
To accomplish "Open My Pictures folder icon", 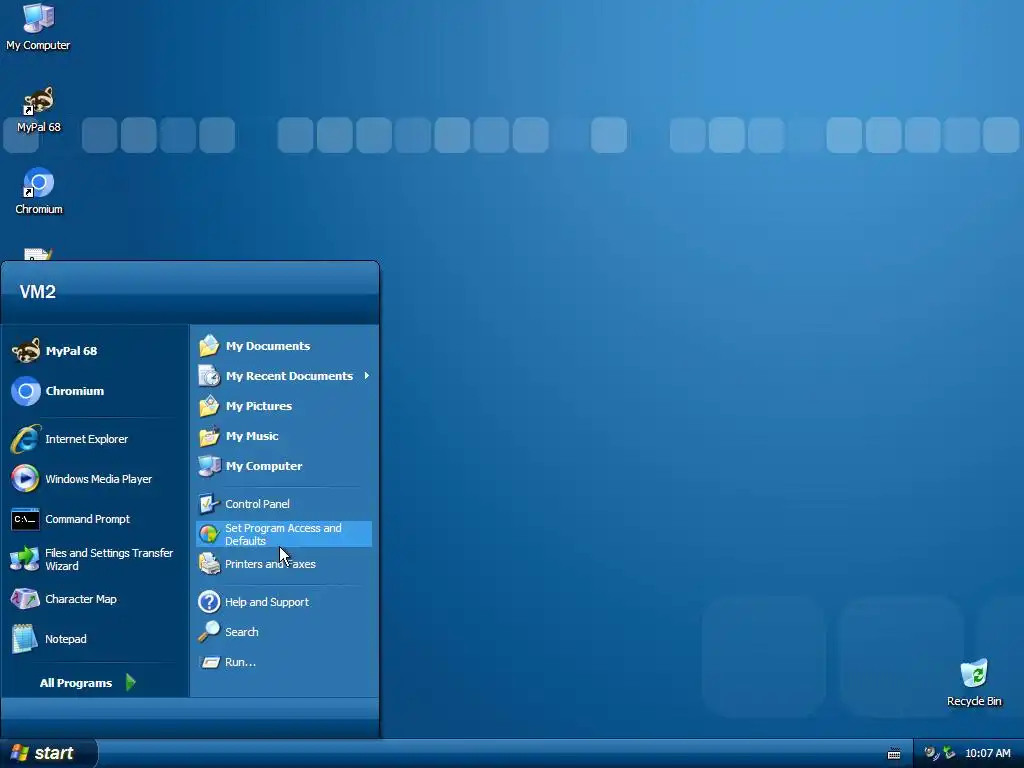I will (209, 406).
